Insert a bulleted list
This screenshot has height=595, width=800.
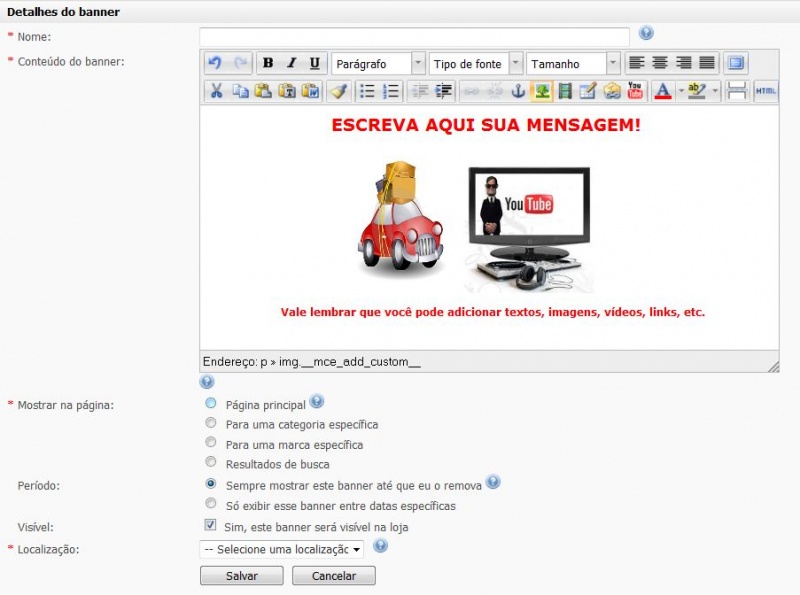click(367, 91)
